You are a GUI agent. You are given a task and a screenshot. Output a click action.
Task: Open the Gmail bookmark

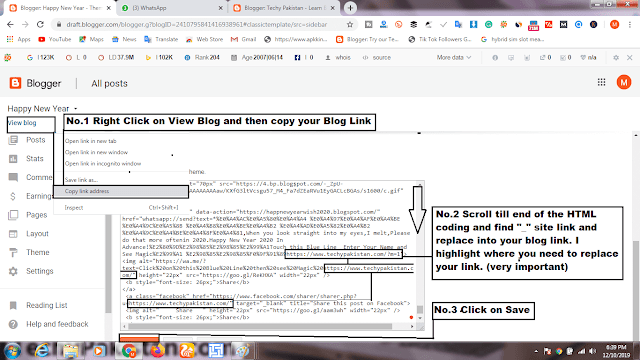pos(244,40)
